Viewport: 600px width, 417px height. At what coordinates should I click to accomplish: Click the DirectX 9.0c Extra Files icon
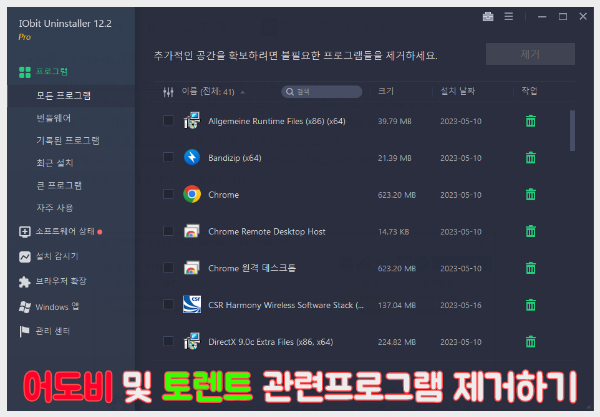pos(192,341)
